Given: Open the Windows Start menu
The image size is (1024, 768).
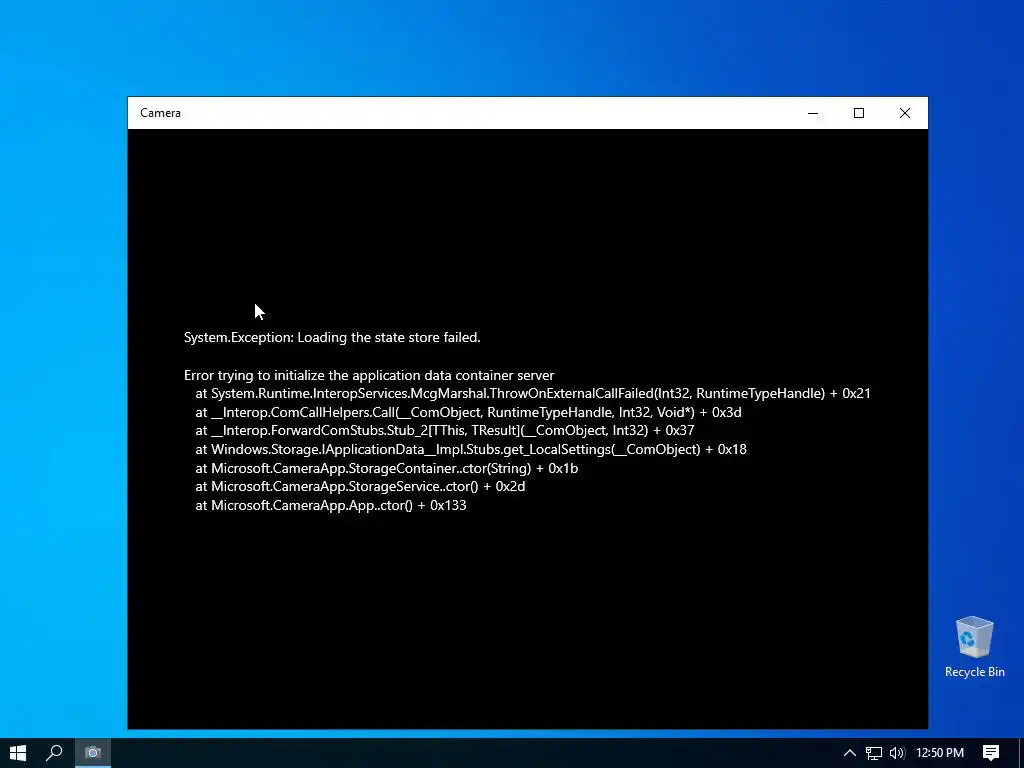Looking at the screenshot, I should 18,753.
